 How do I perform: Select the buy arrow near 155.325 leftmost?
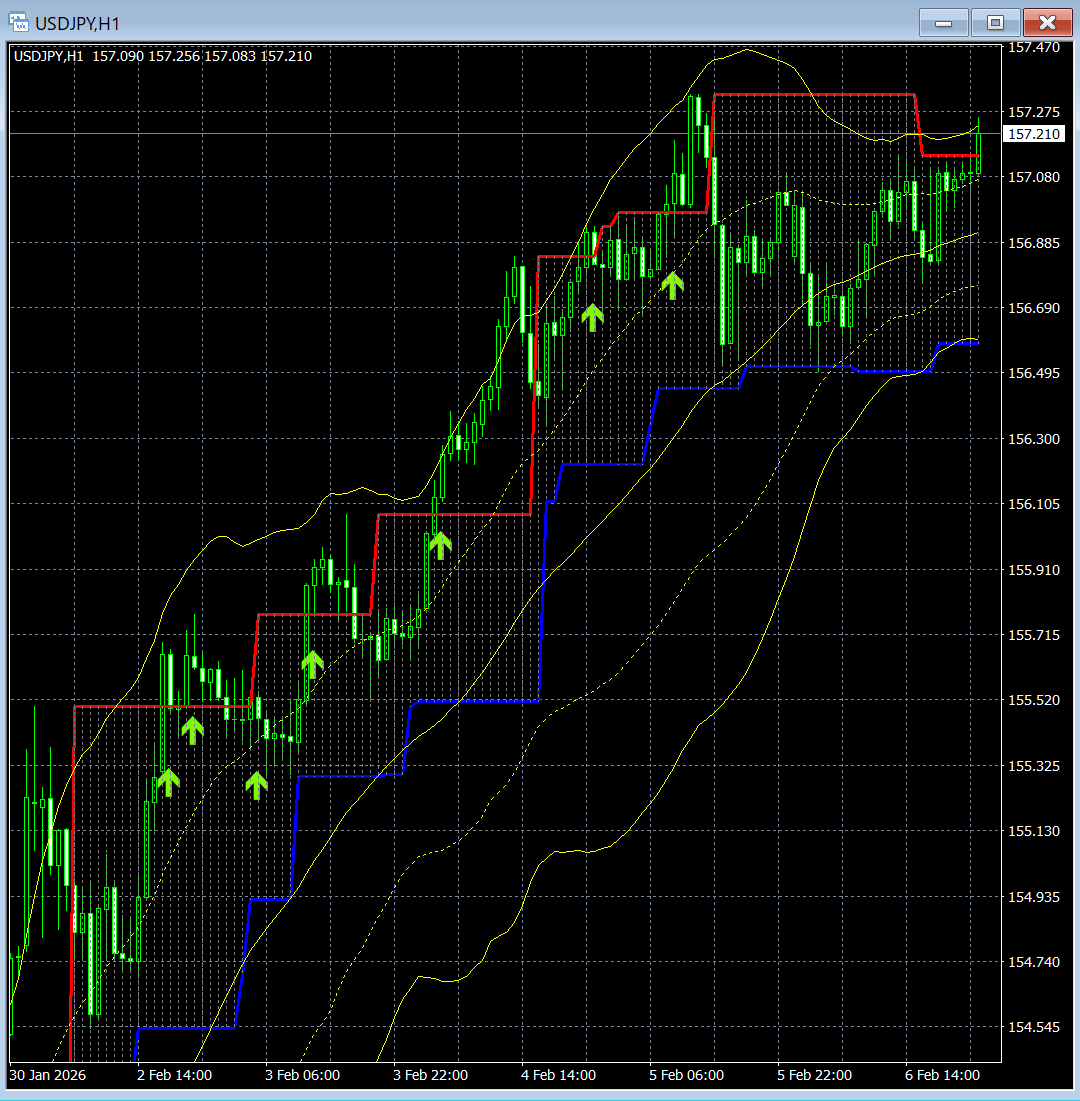coord(169,782)
